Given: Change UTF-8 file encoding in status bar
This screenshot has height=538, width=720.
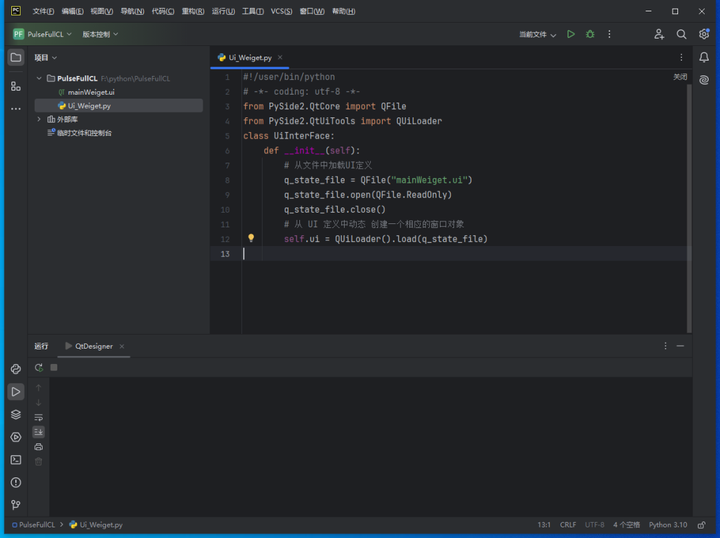Looking at the screenshot, I should (595, 525).
